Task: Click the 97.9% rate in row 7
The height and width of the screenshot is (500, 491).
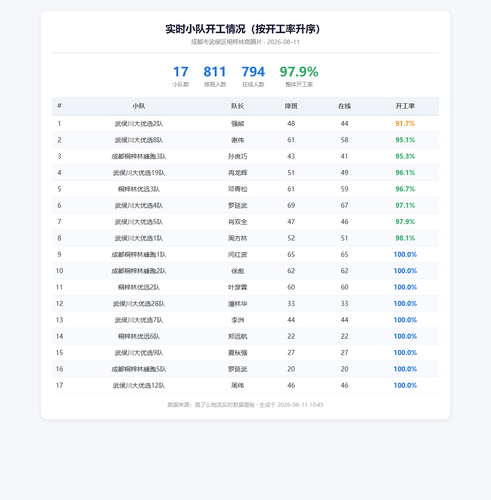Action: point(405,222)
